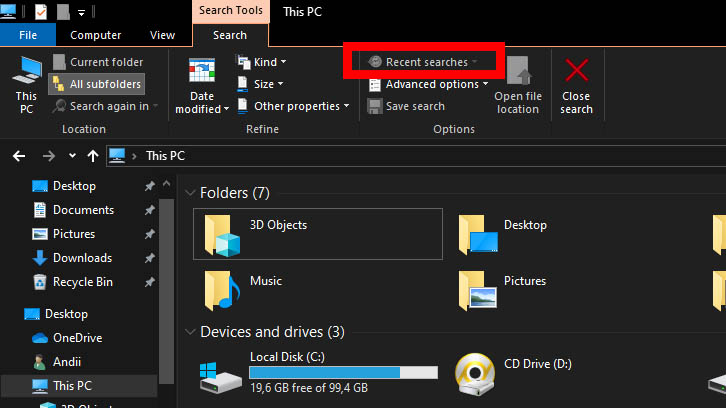This screenshot has height=408, width=726.
Task: Go up one level arrow
Action: pos(93,156)
